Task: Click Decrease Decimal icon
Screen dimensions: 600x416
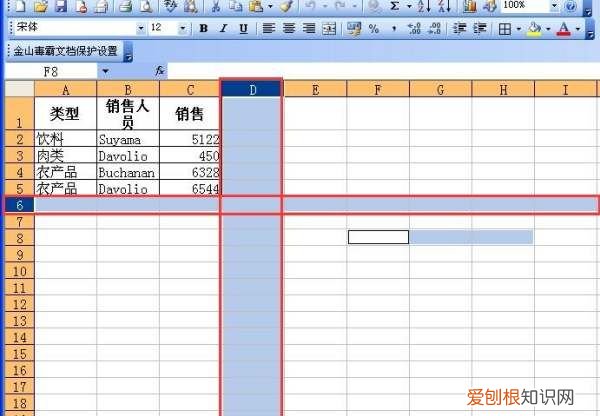Action: point(435,28)
